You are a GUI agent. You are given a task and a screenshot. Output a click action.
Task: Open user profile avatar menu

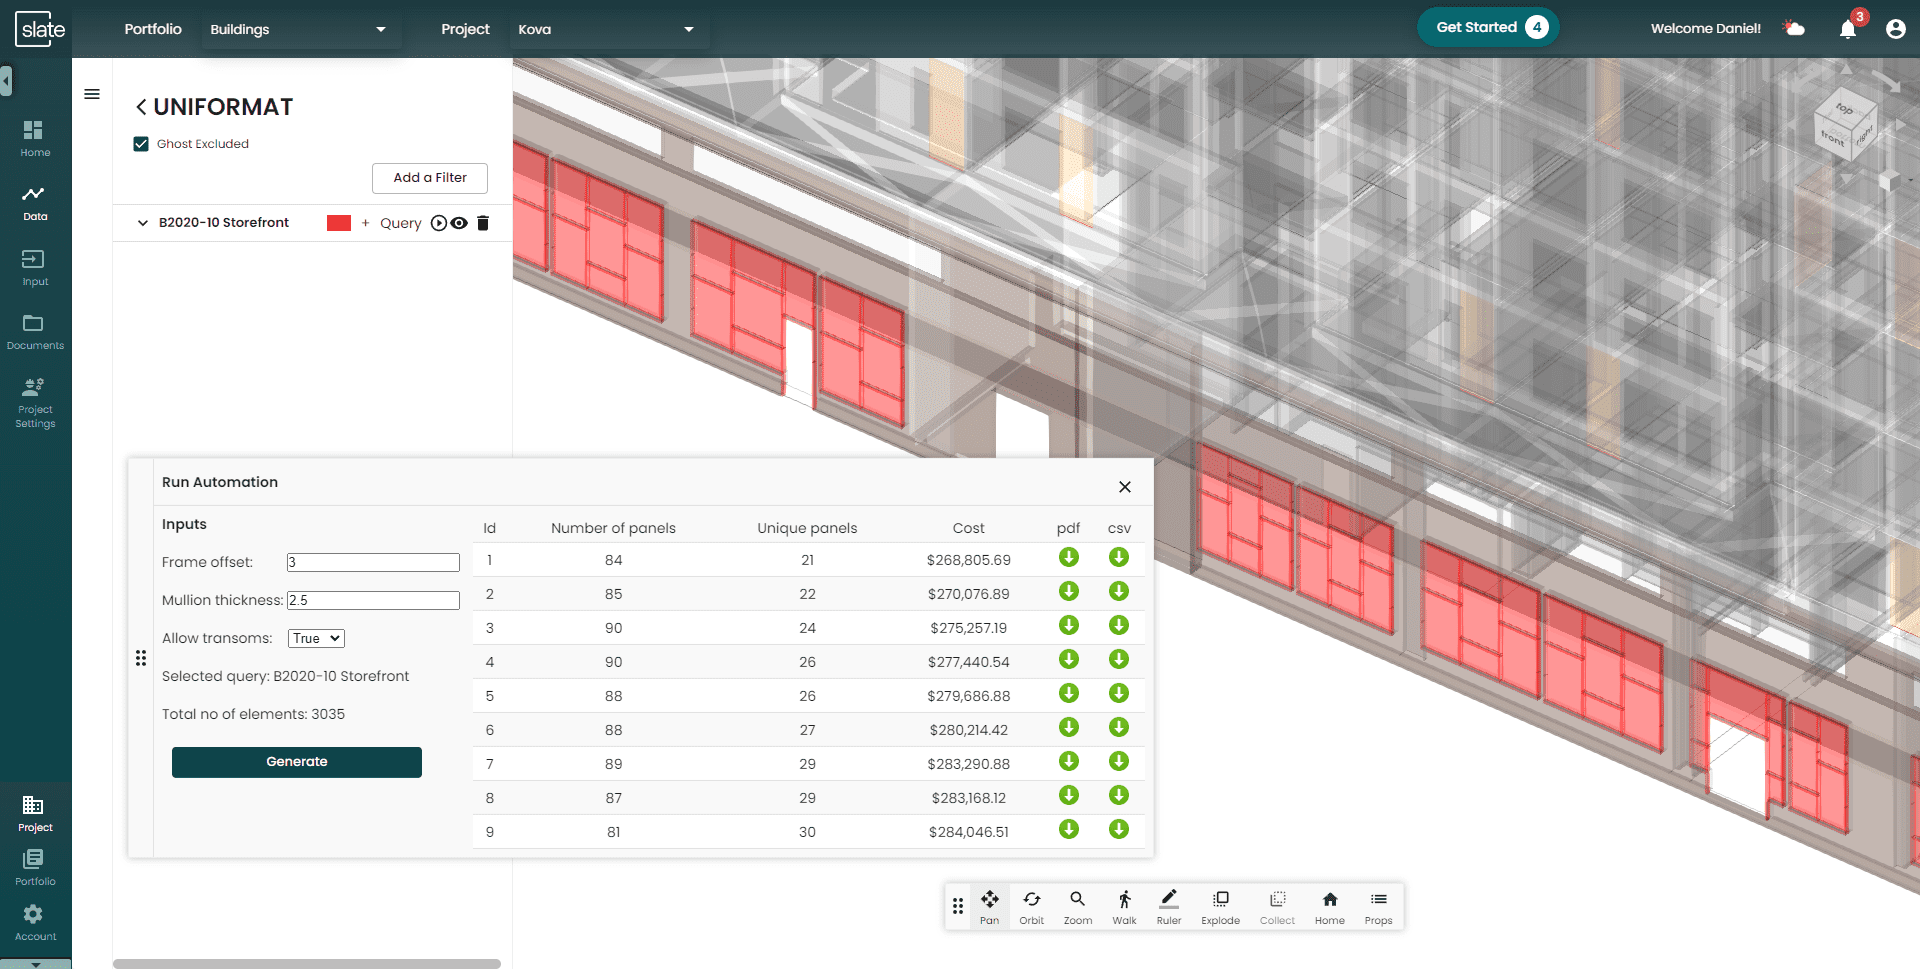1895,29
